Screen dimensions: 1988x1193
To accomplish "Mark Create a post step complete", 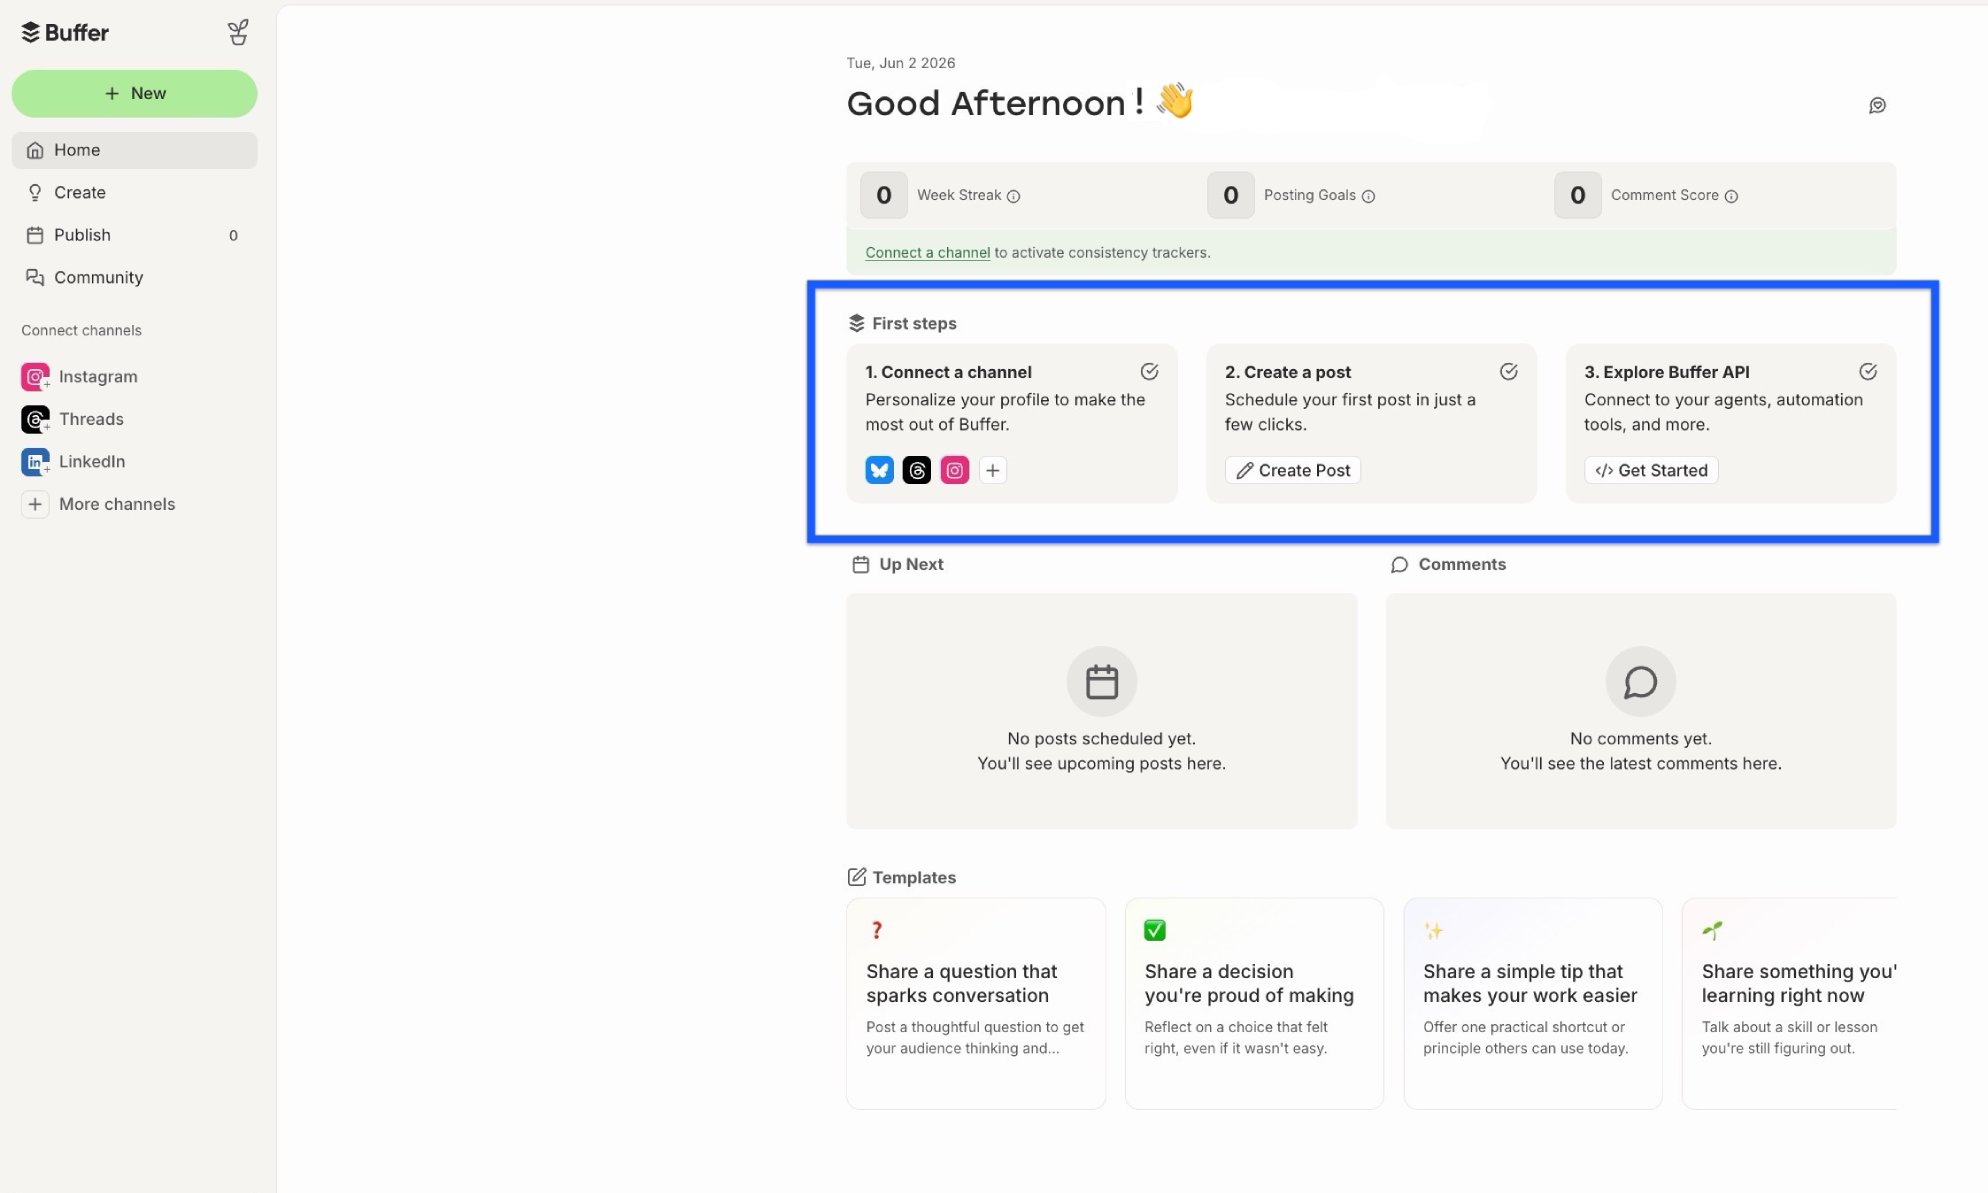I will tap(1508, 372).
